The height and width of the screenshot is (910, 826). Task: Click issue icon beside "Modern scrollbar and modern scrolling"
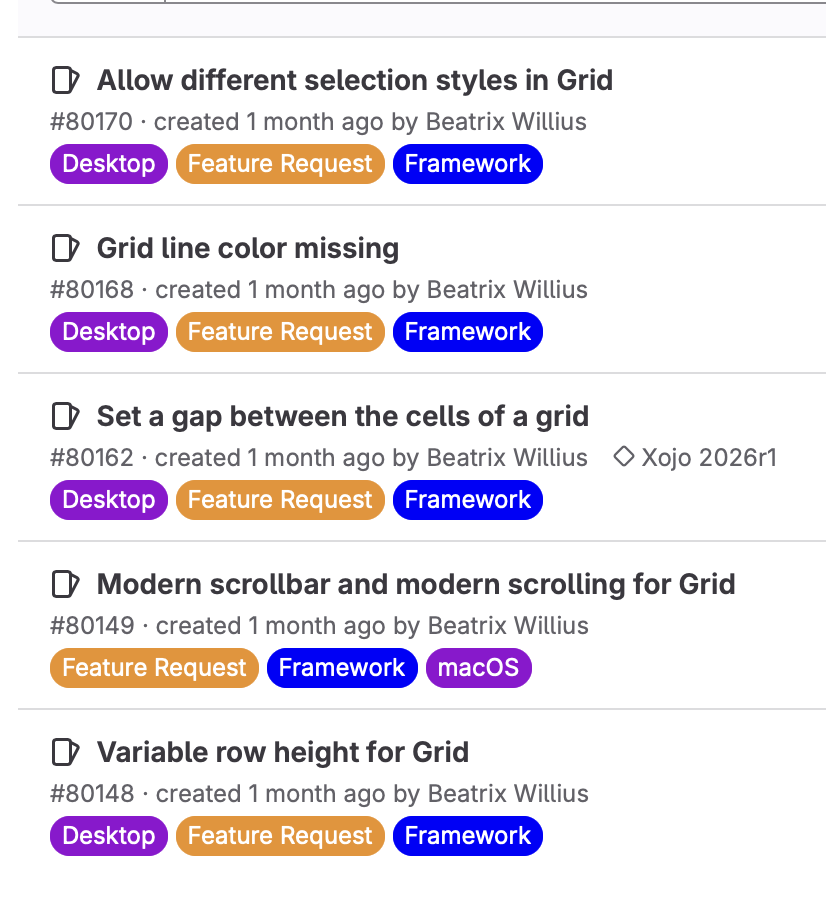point(65,584)
